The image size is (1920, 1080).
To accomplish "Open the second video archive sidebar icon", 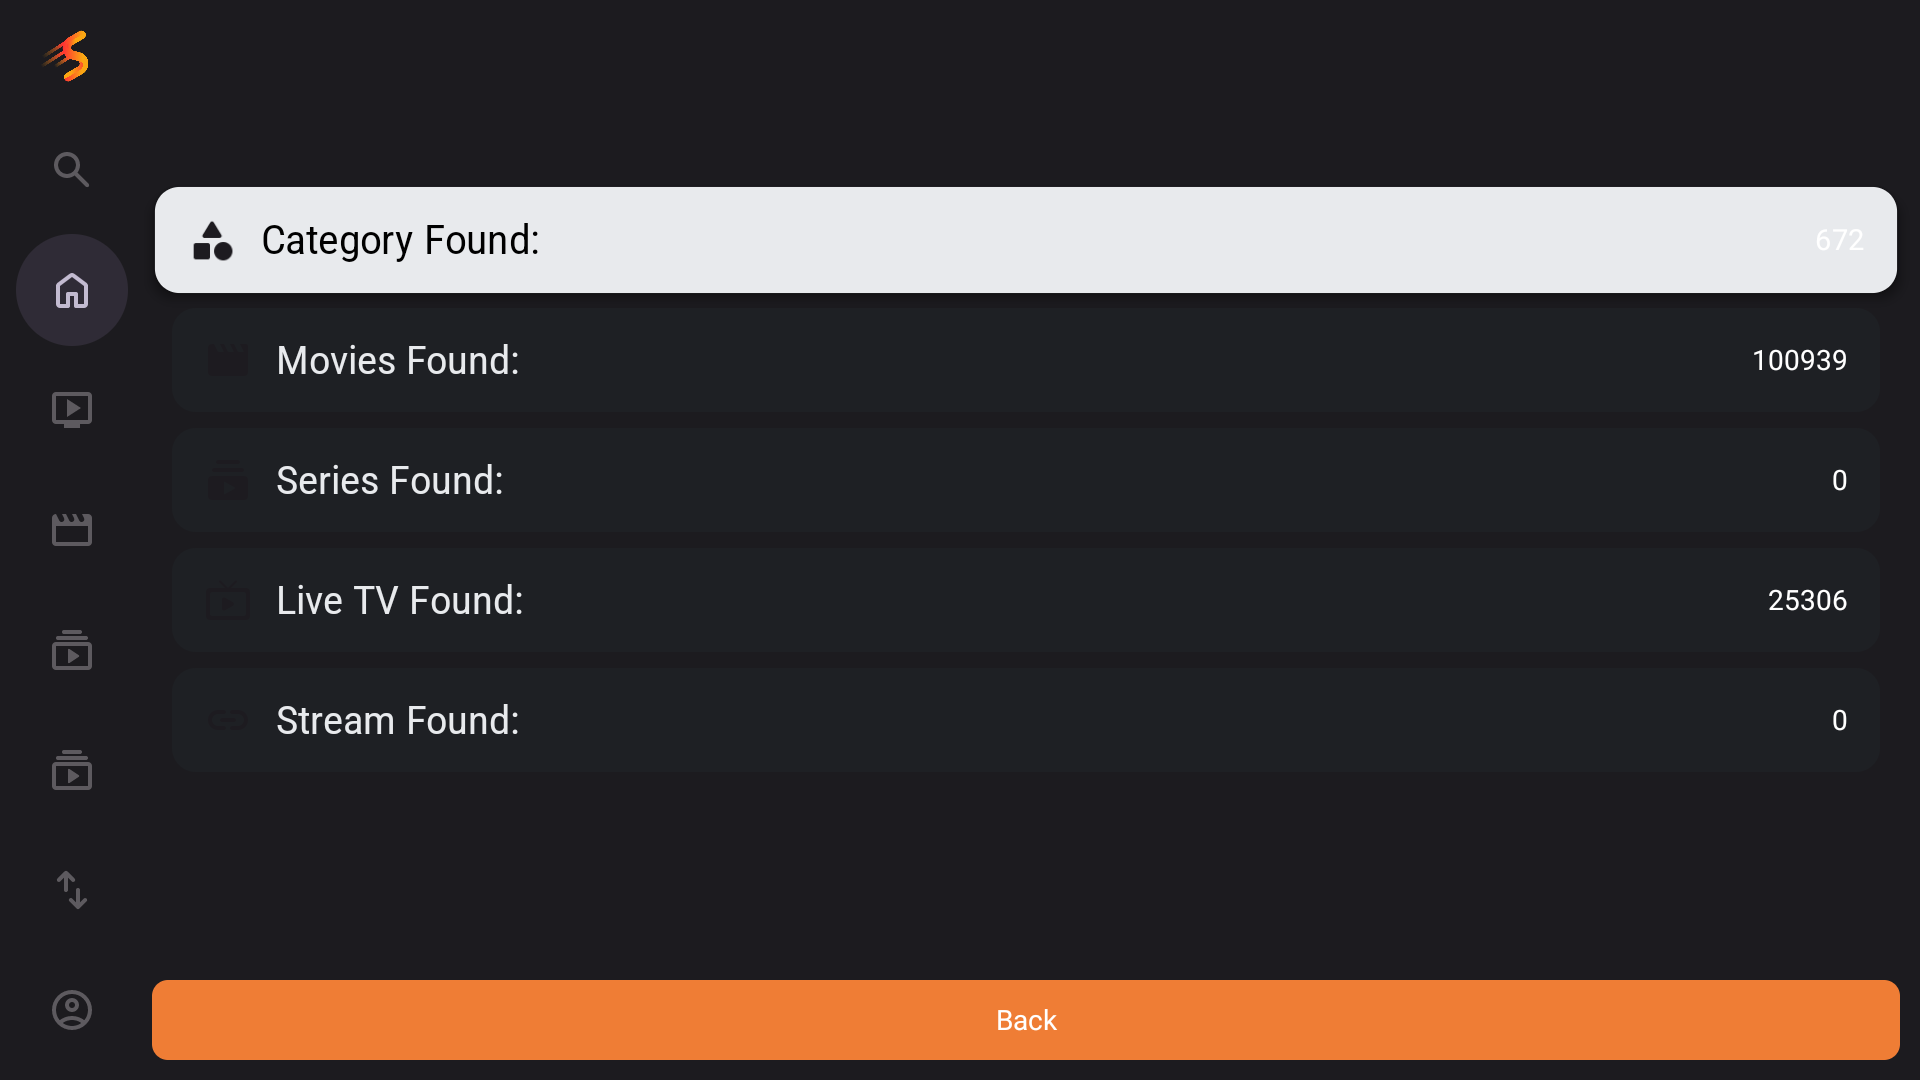I will [71, 771].
